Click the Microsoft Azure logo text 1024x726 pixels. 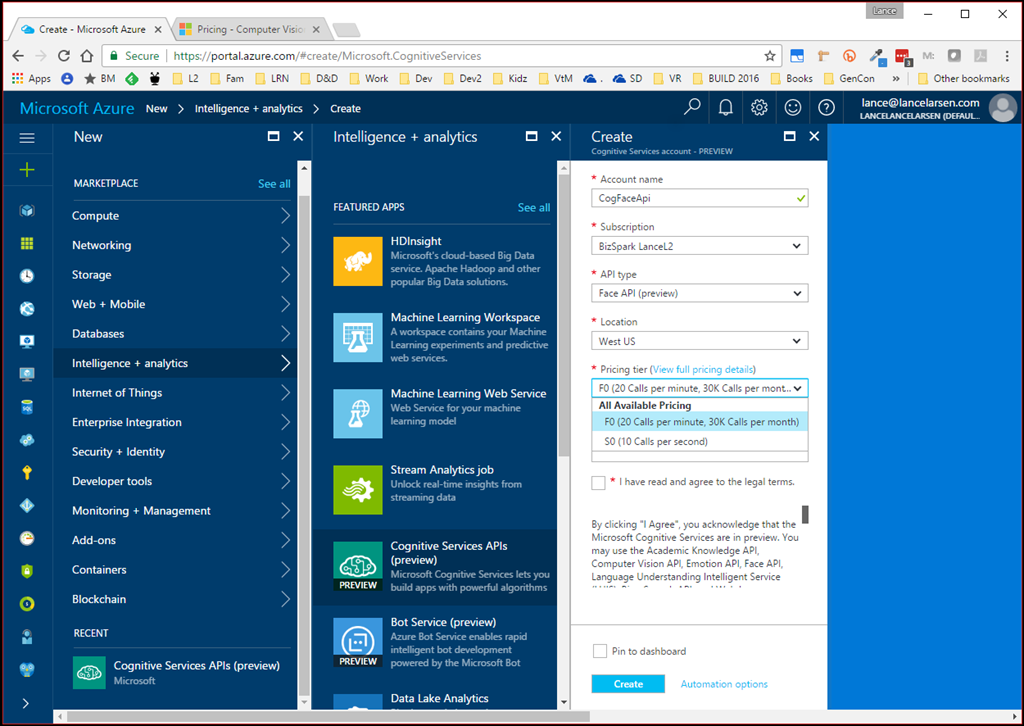pos(77,108)
